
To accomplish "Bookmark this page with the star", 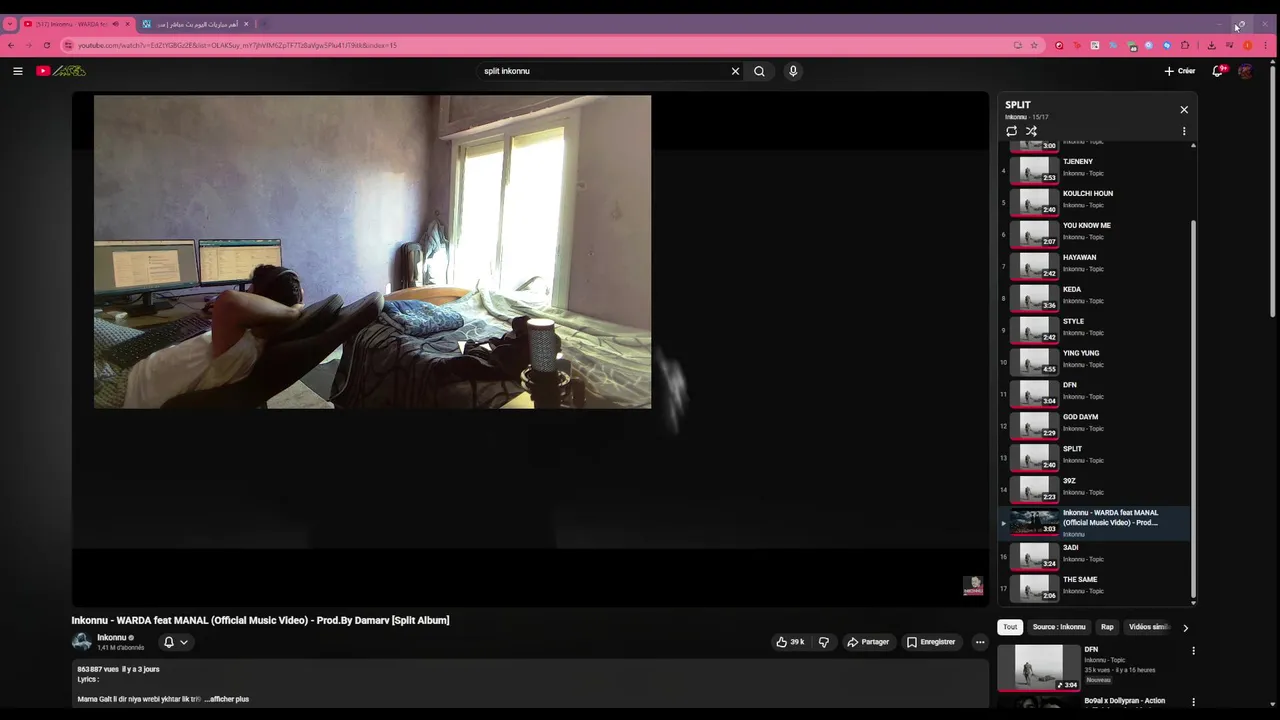I will pyautogui.click(x=1034, y=45).
